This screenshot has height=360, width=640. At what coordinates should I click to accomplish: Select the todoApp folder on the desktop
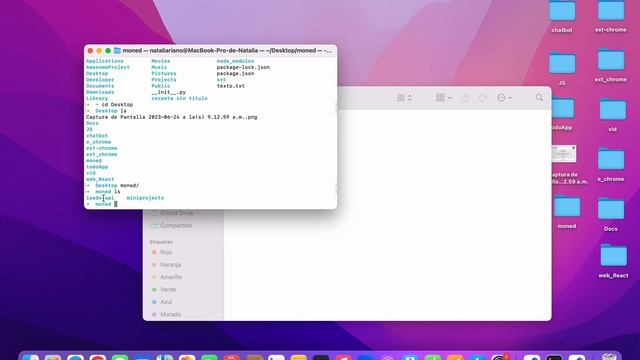(563, 109)
